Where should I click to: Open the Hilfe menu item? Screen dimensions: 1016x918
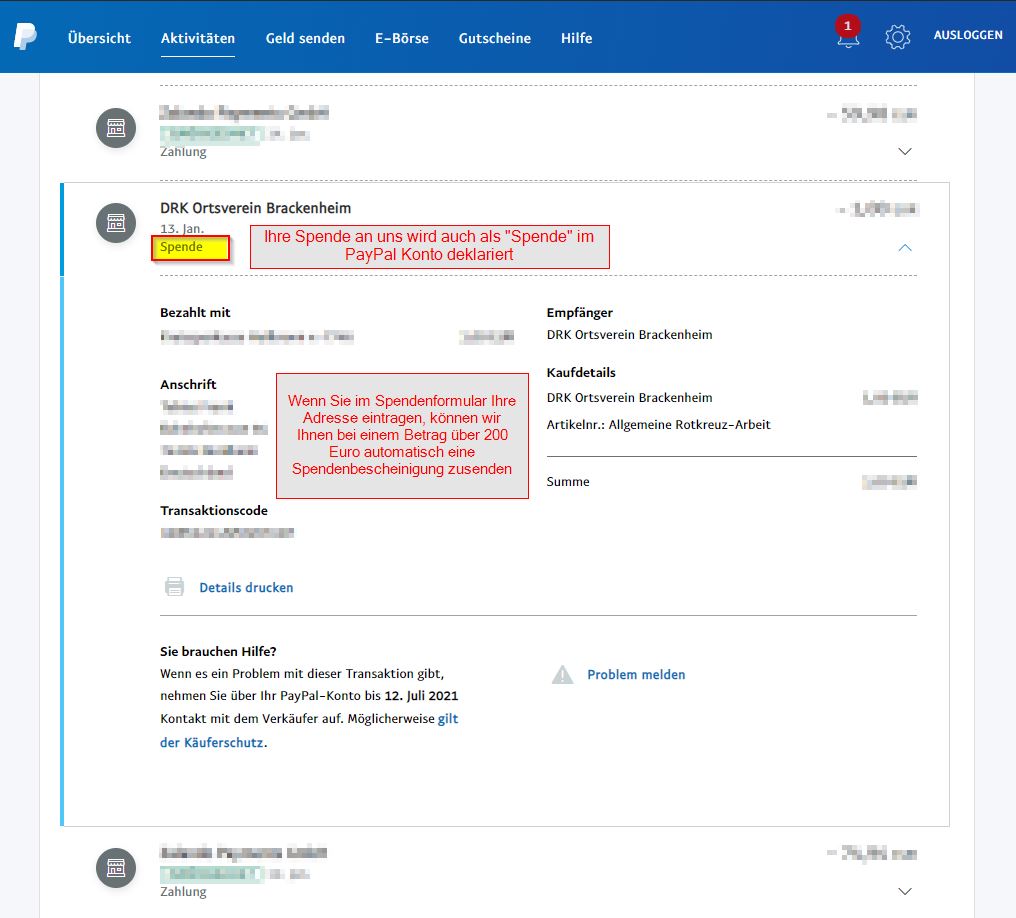click(577, 38)
